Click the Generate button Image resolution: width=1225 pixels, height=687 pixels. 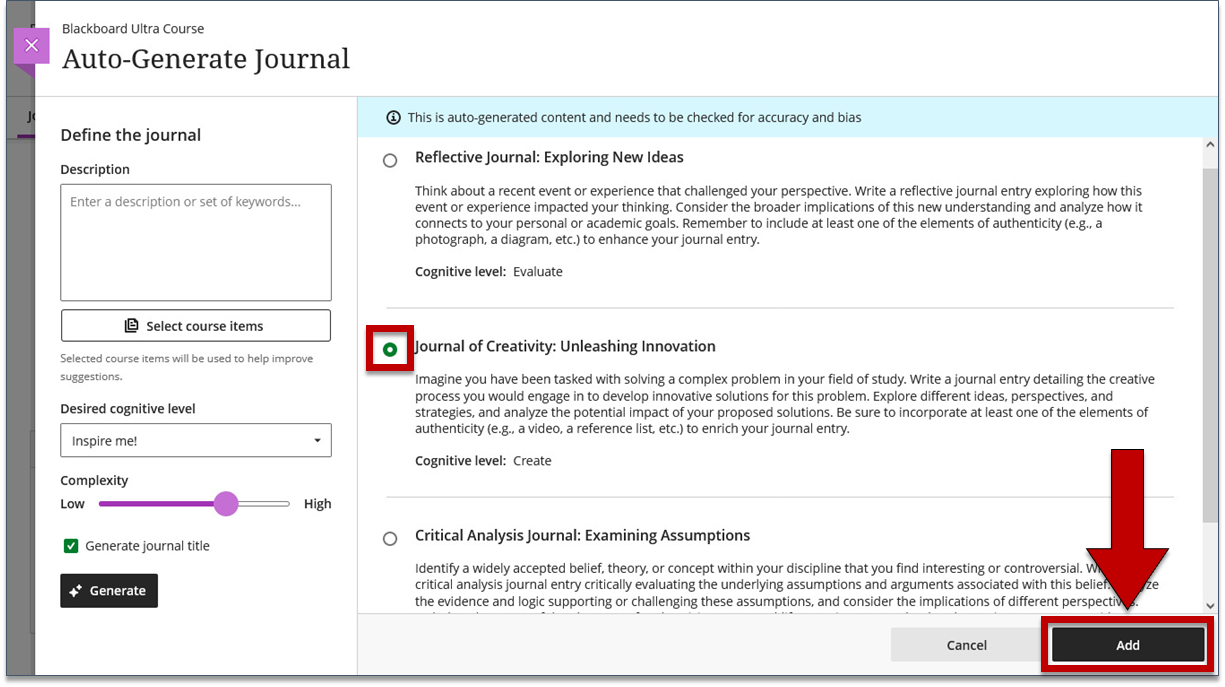pos(109,591)
